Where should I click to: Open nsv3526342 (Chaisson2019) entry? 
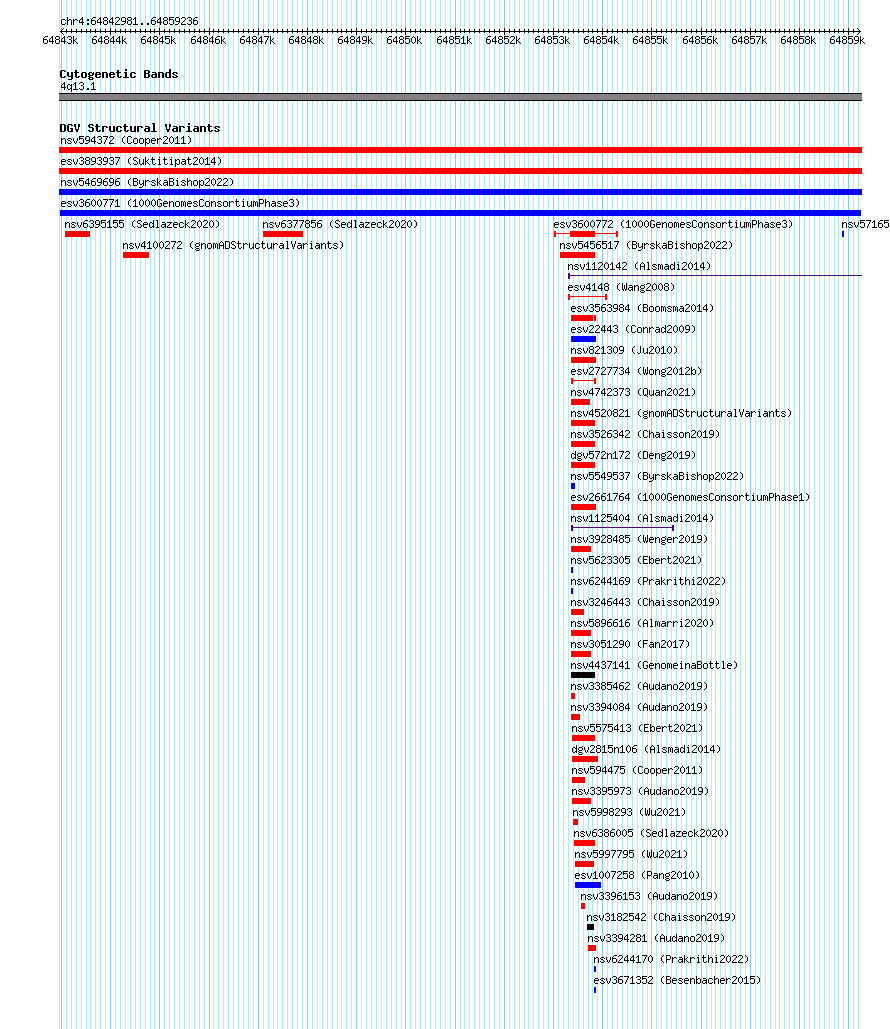[645, 434]
